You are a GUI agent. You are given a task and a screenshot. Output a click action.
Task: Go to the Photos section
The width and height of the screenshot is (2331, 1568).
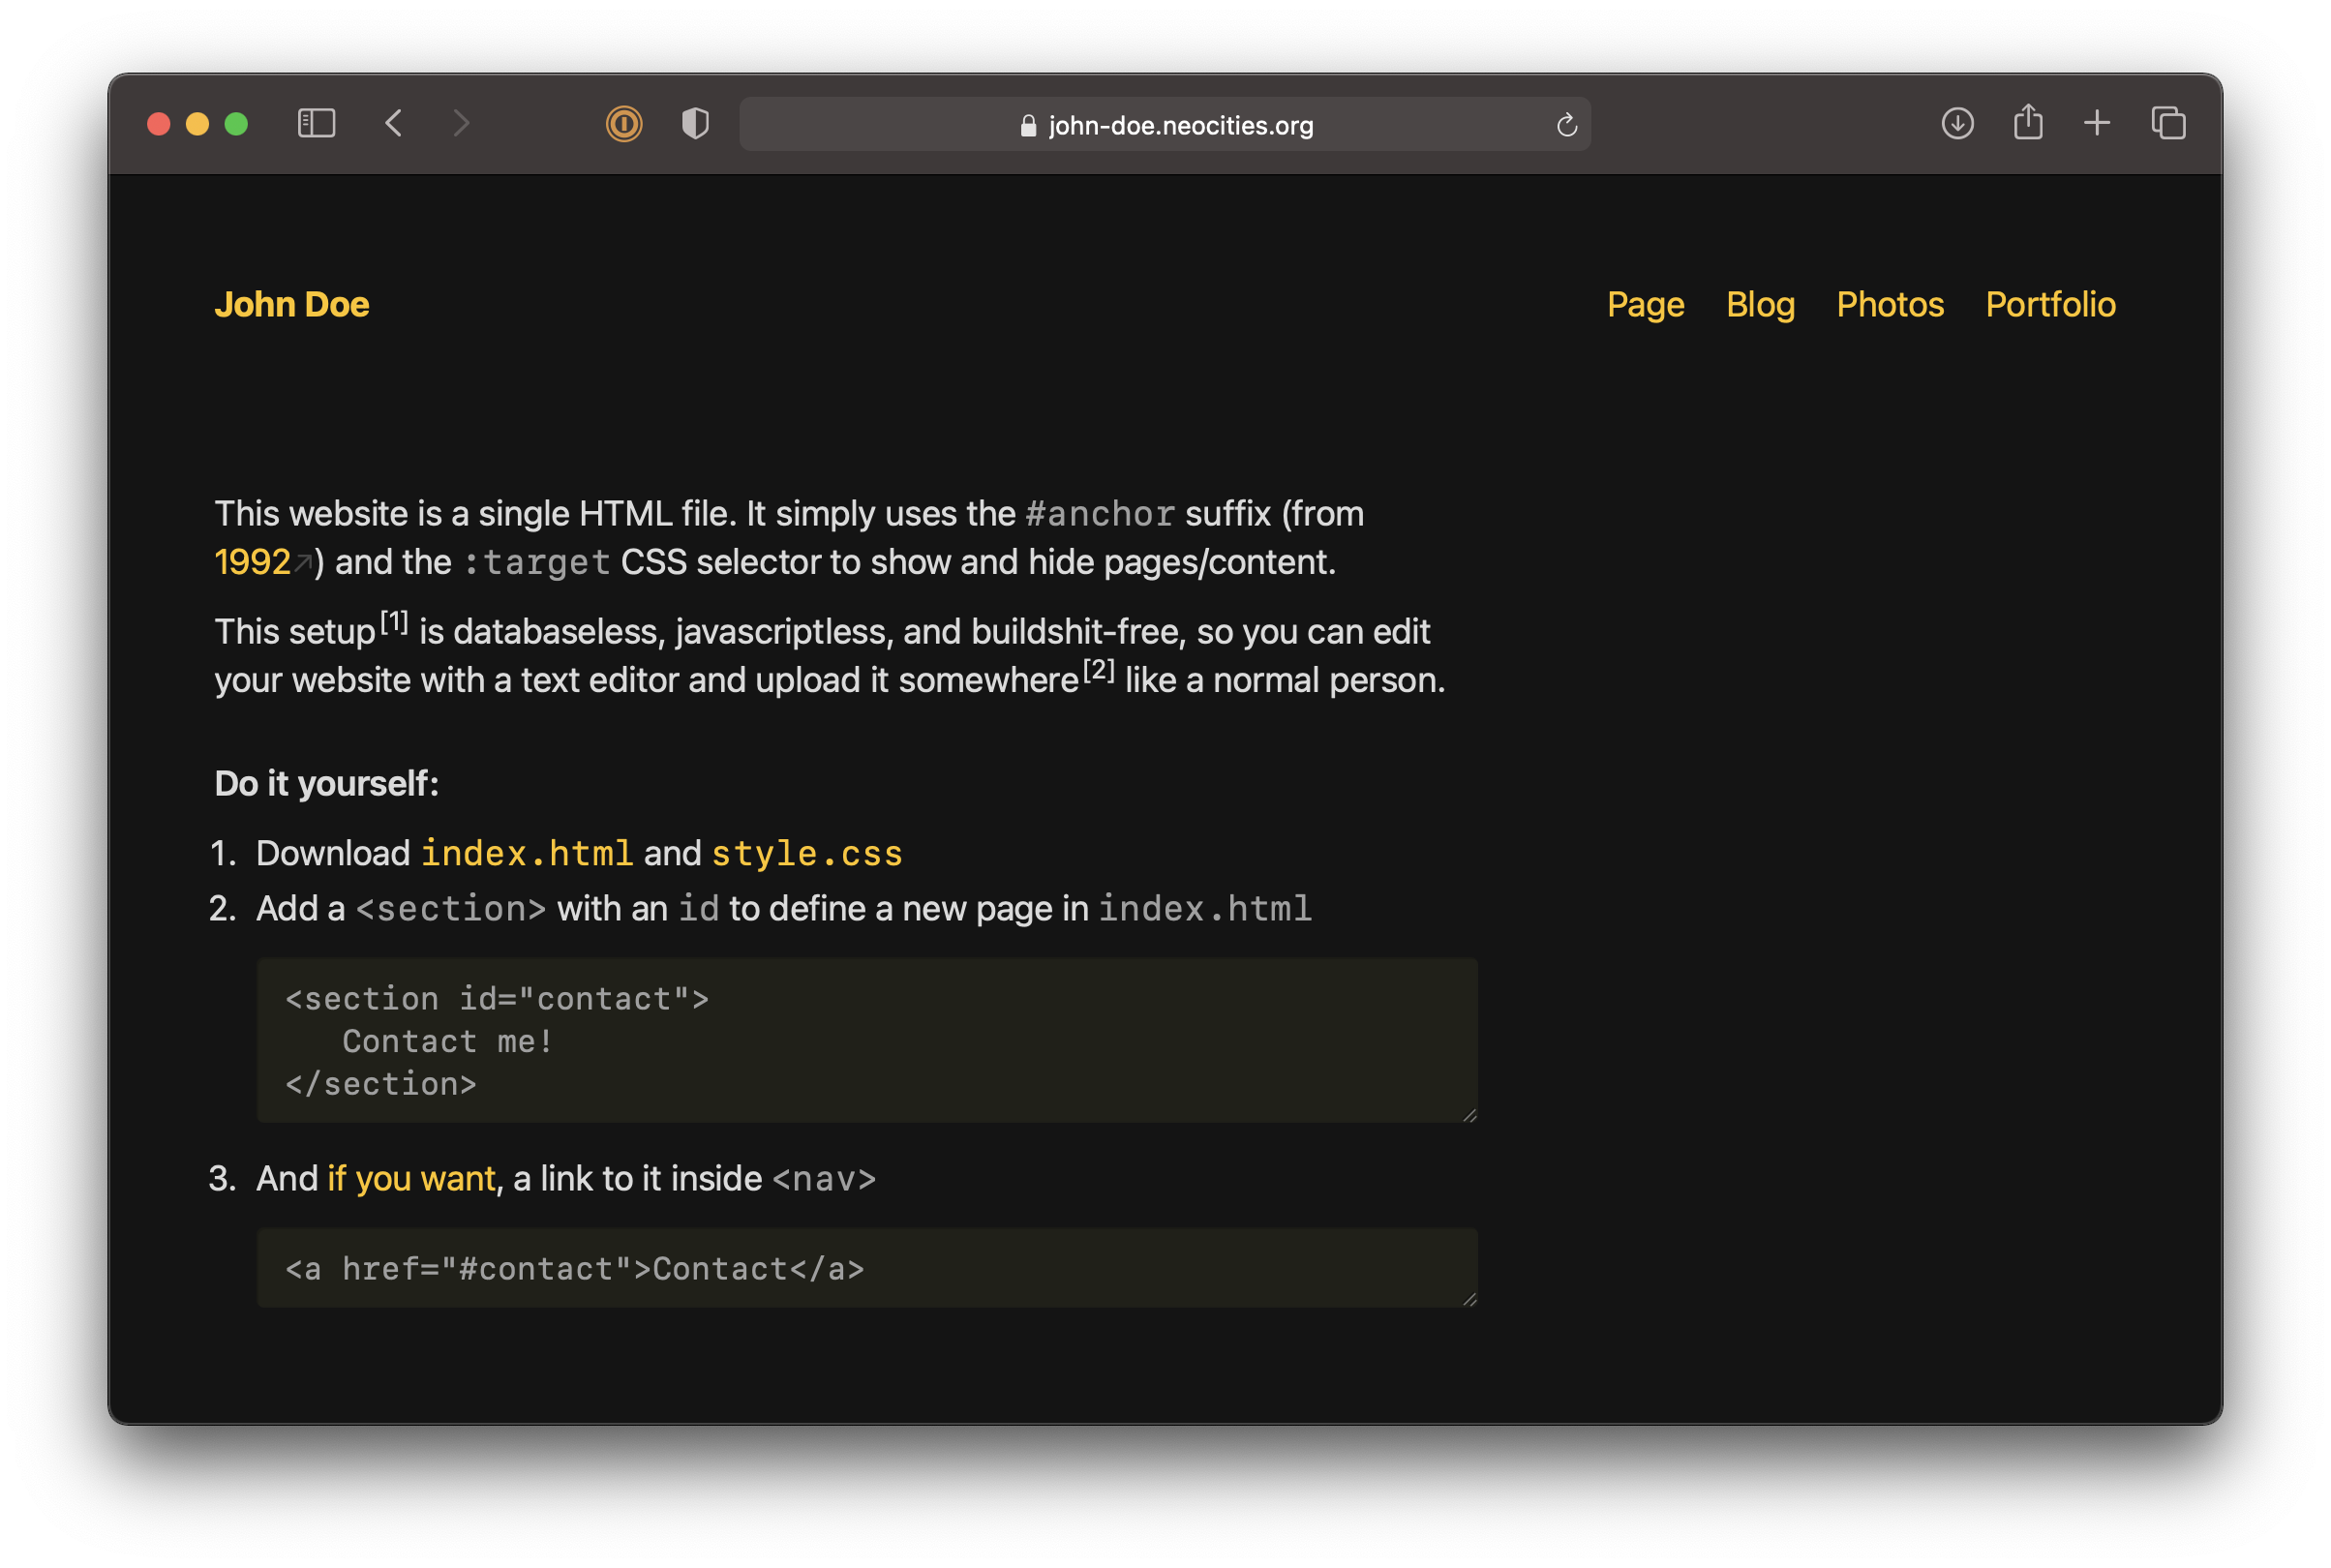[1890, 304]
